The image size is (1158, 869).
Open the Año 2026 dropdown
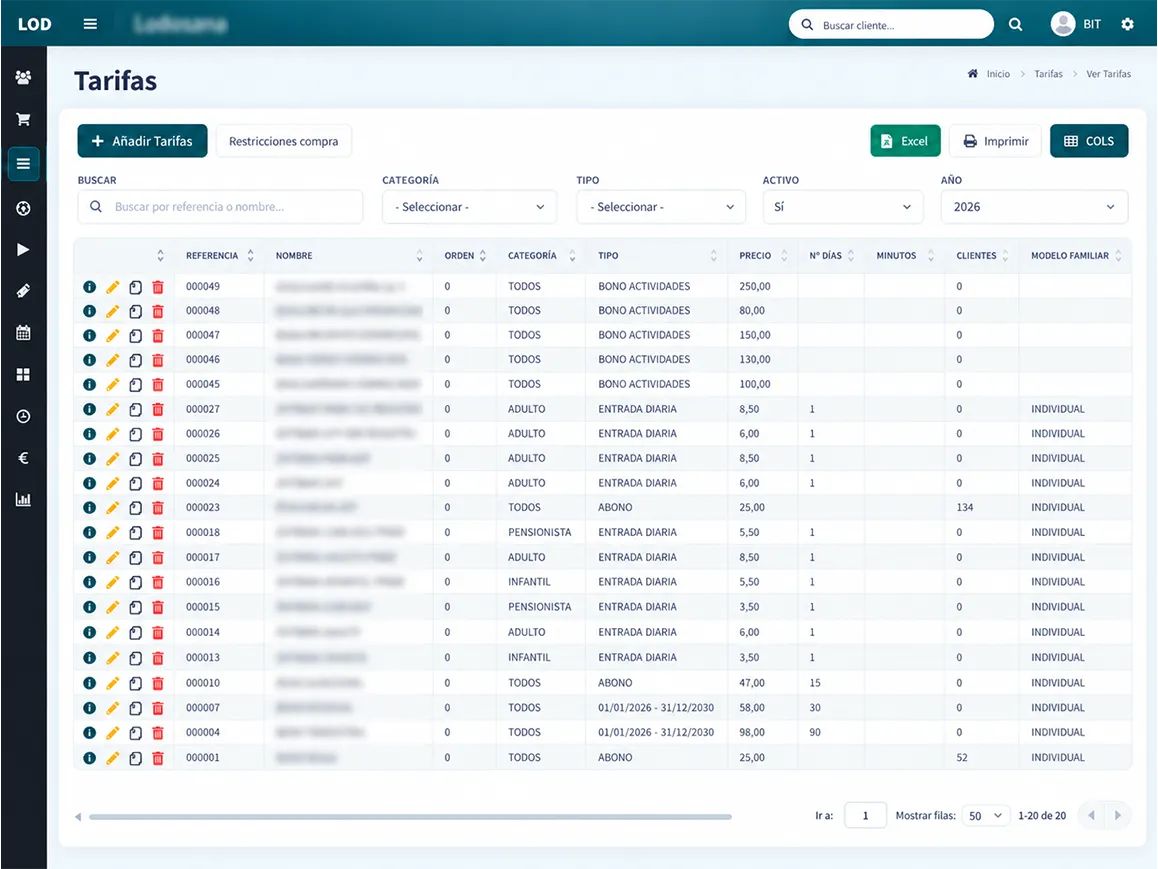(1034, 207)
